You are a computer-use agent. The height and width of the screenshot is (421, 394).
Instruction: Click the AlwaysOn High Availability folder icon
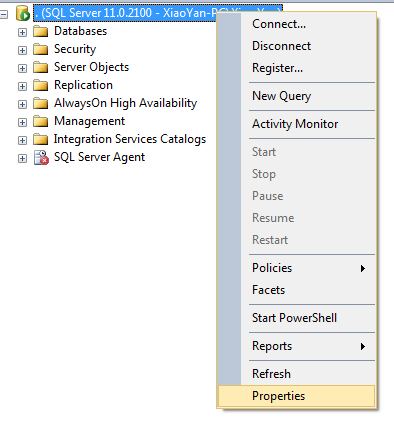41,104
